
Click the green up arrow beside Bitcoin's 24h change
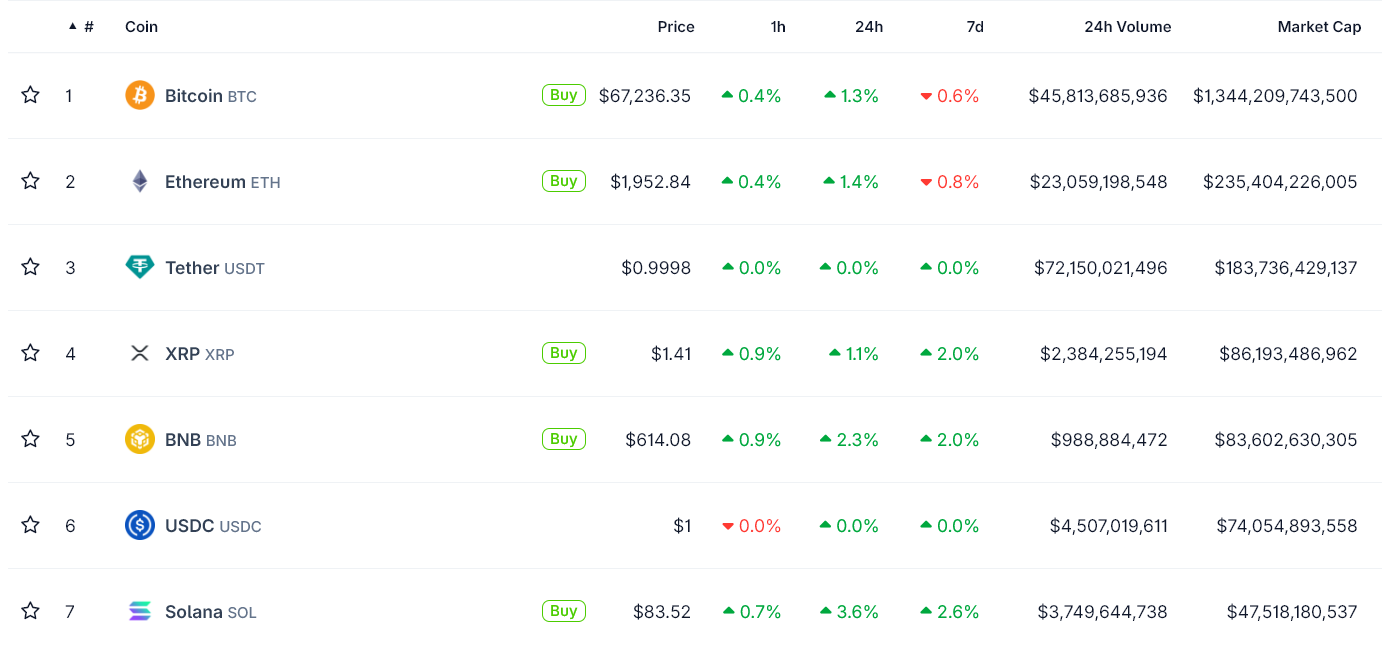829,95
